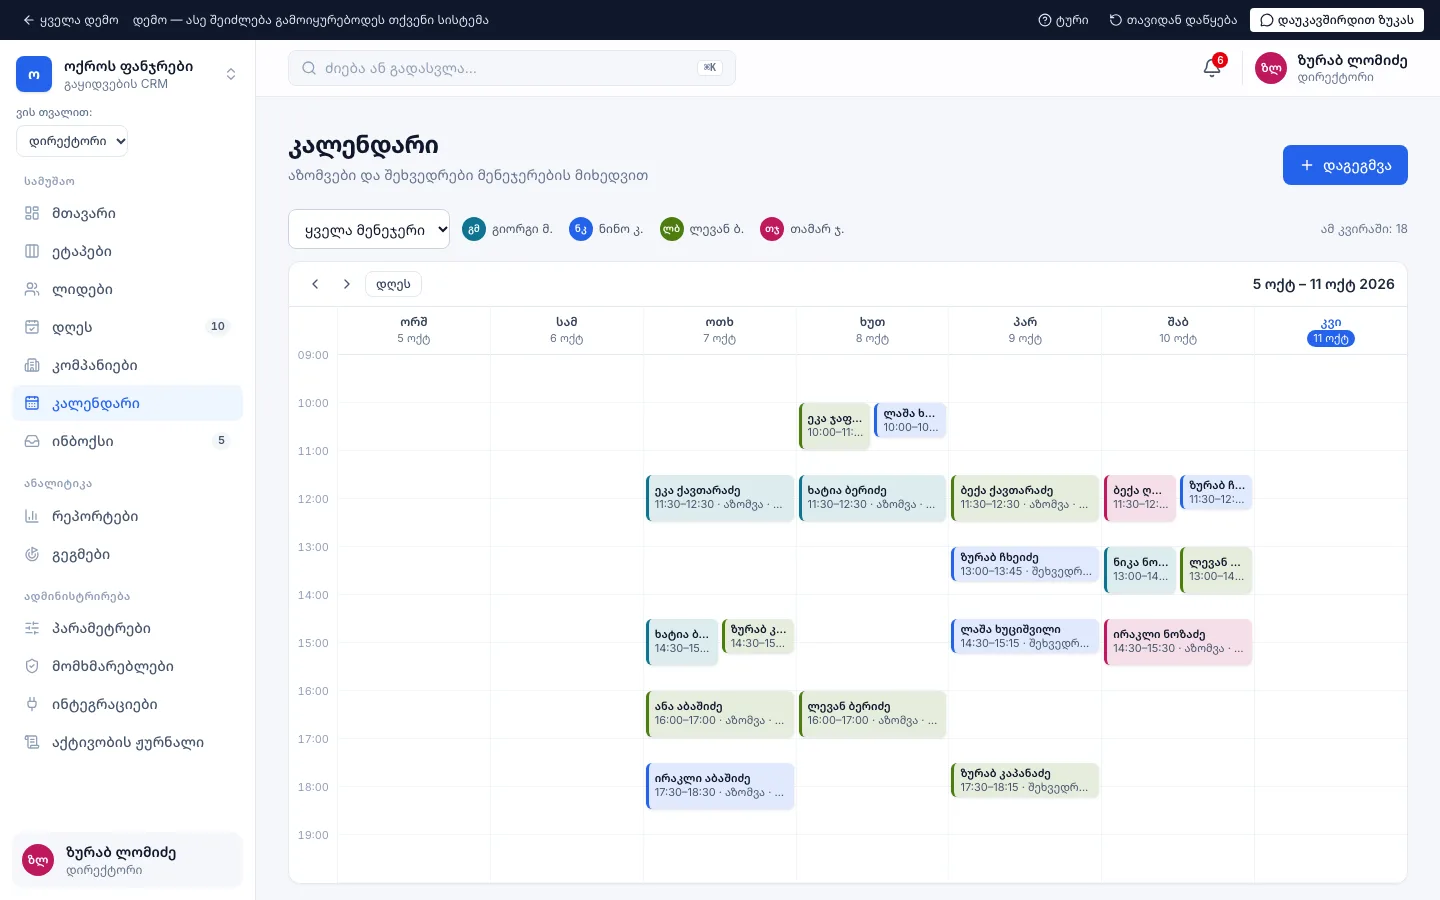Go to next week with right chevron

pos(347,284)
